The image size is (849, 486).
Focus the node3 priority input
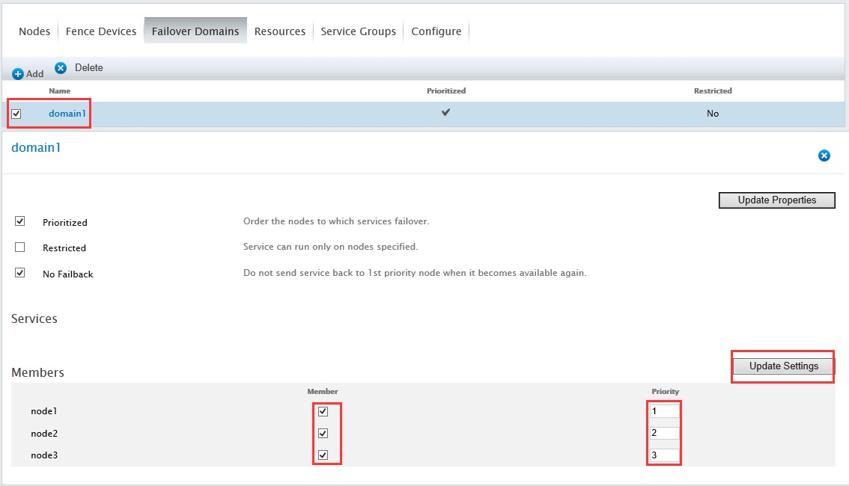[664, 456]
